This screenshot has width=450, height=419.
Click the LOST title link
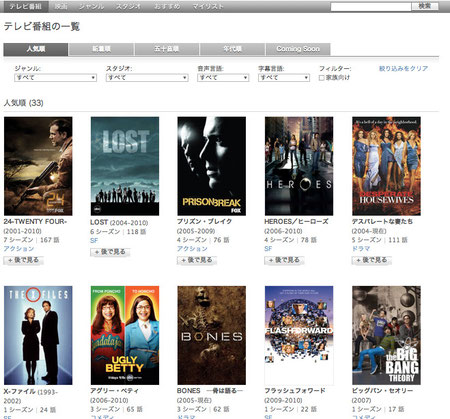(x=99, y=222)
